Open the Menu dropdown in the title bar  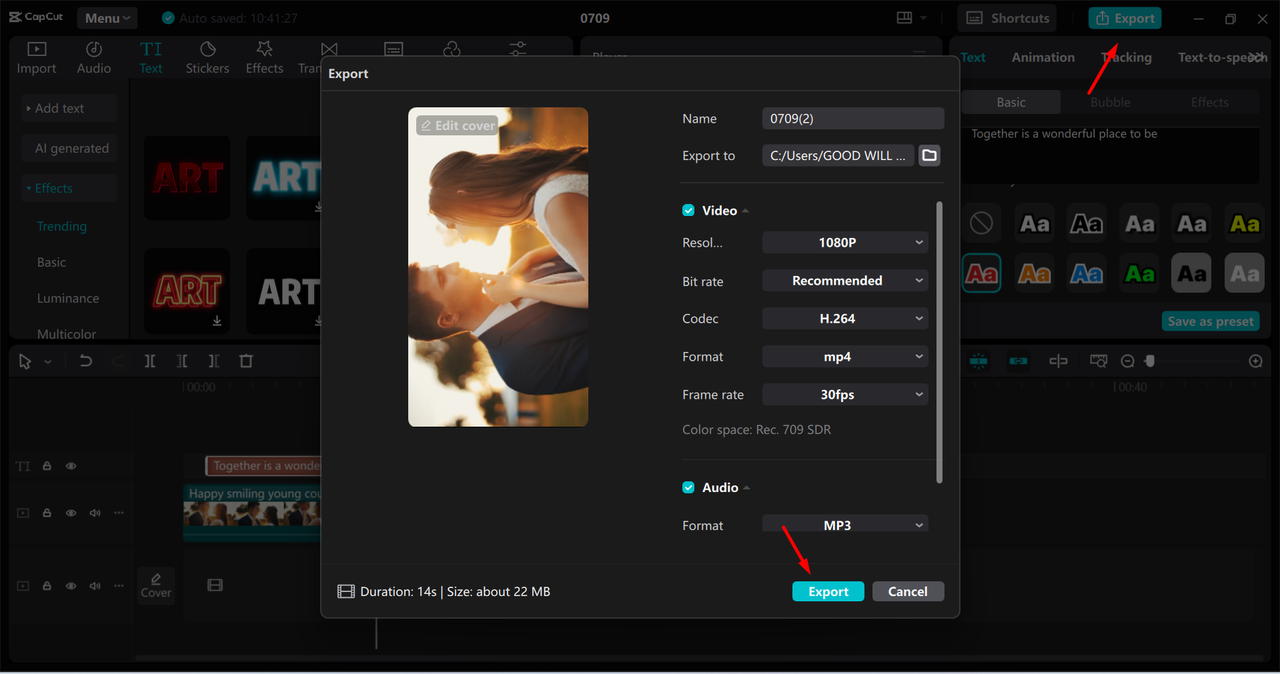[106, 18]
